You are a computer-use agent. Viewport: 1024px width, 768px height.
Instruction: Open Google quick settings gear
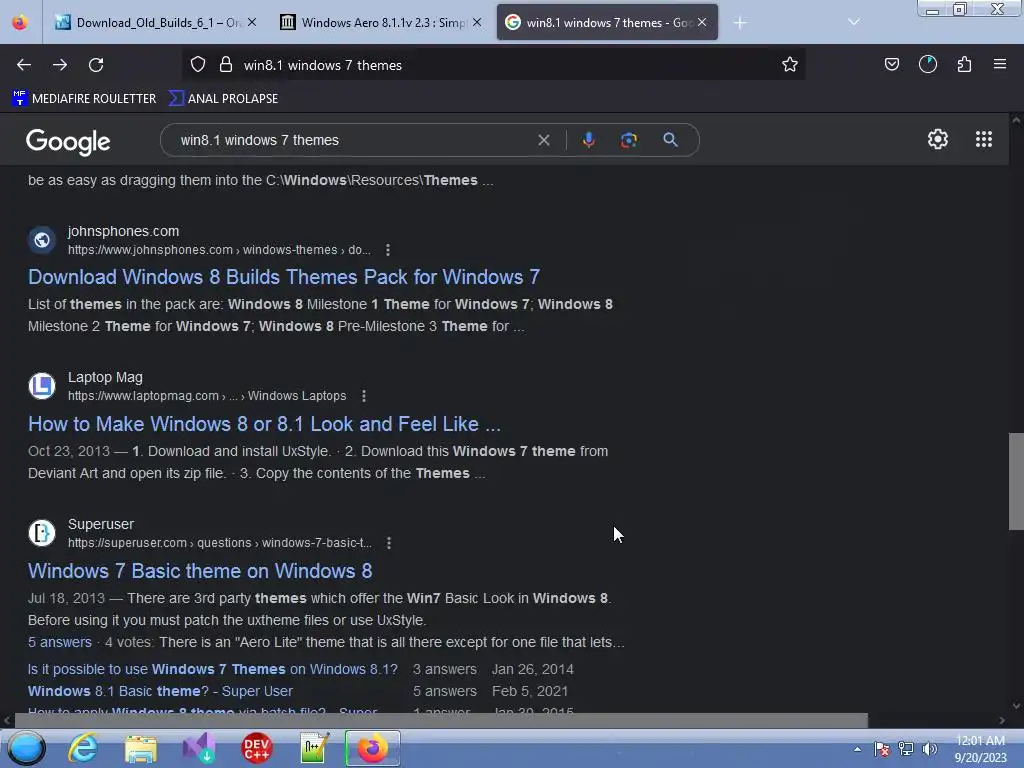tap(938, 139)
